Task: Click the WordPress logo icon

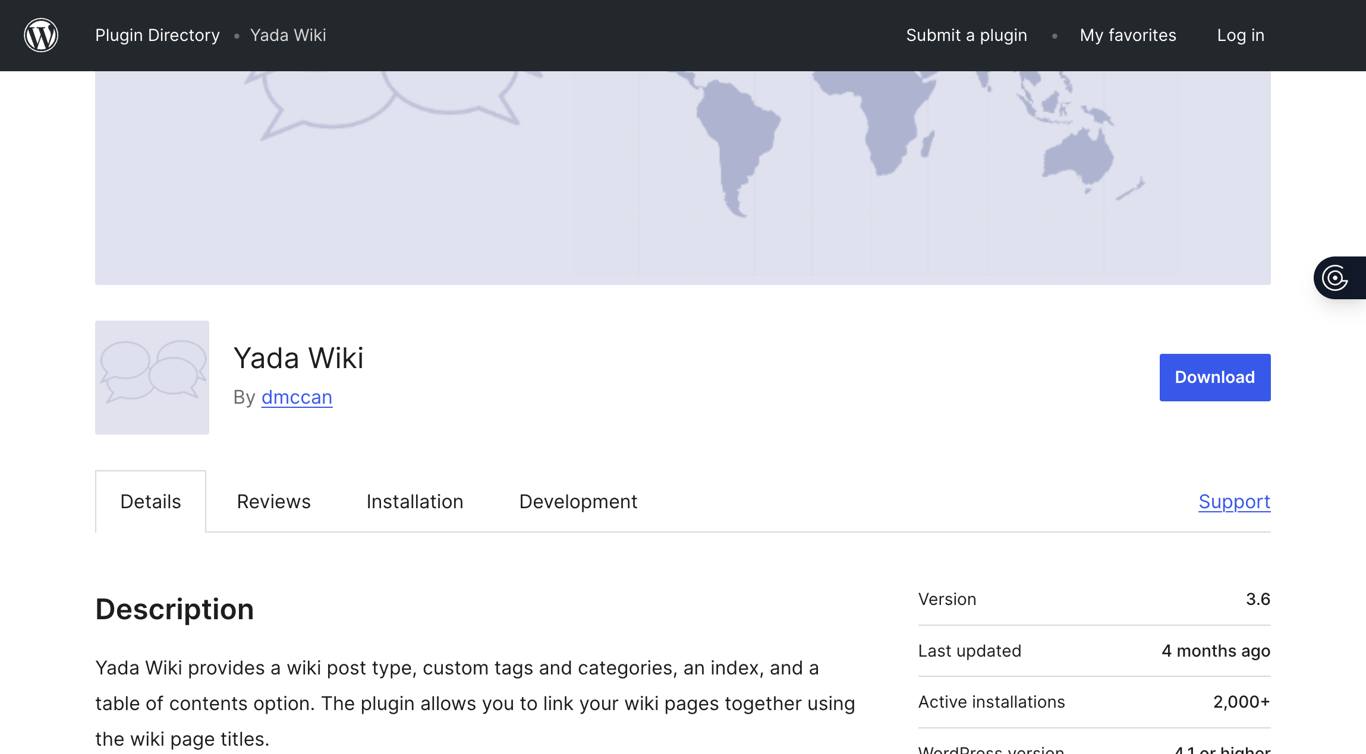Action: click(x=41, y=35)
